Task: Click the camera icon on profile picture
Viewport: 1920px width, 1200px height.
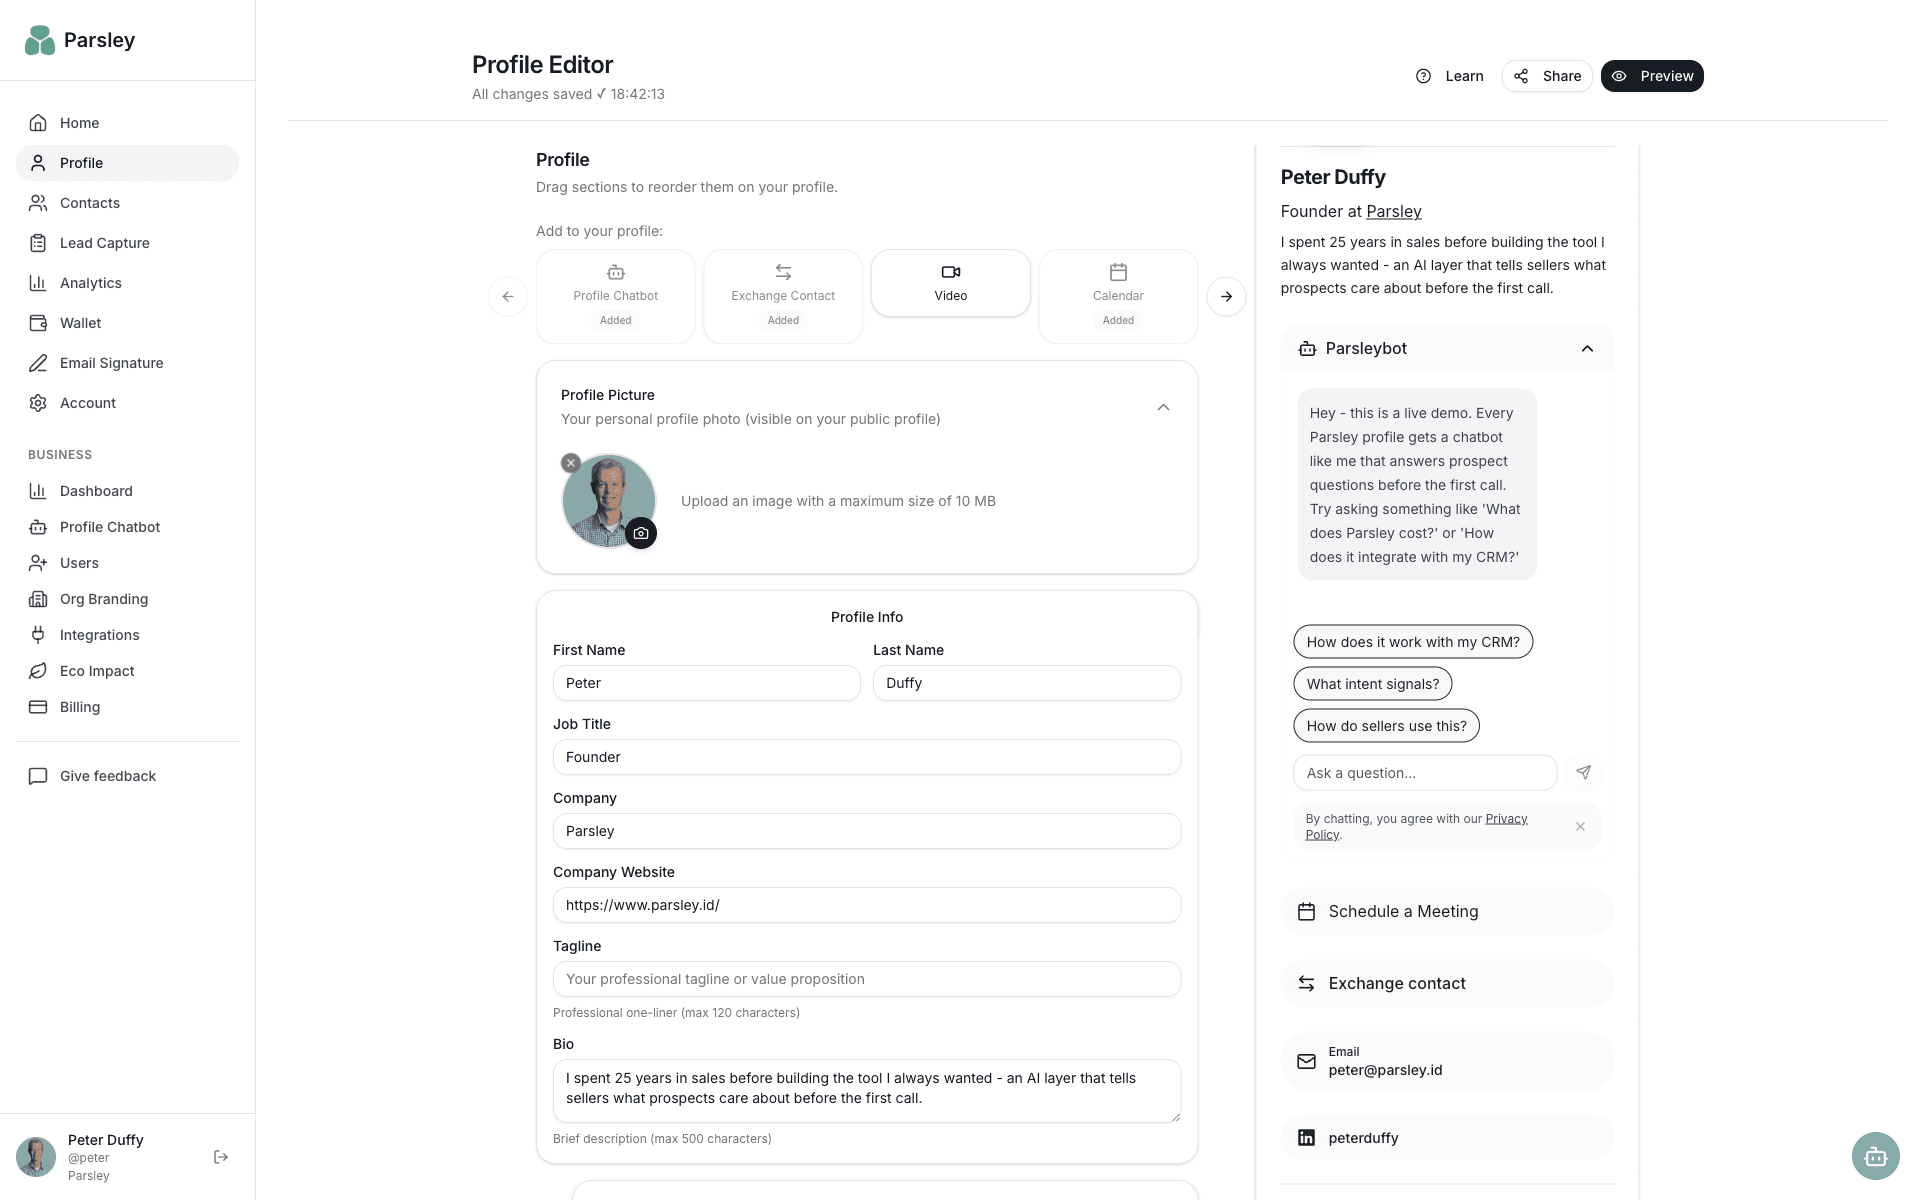Action: [x=641, y=533]
